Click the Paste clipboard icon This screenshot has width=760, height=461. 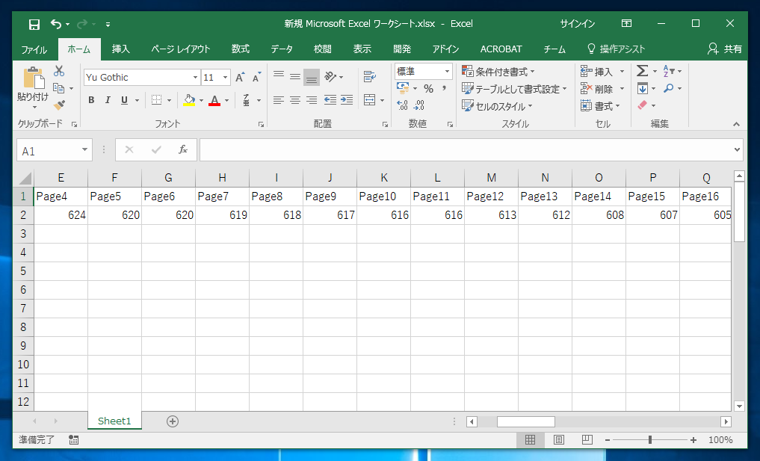(33, 78)
